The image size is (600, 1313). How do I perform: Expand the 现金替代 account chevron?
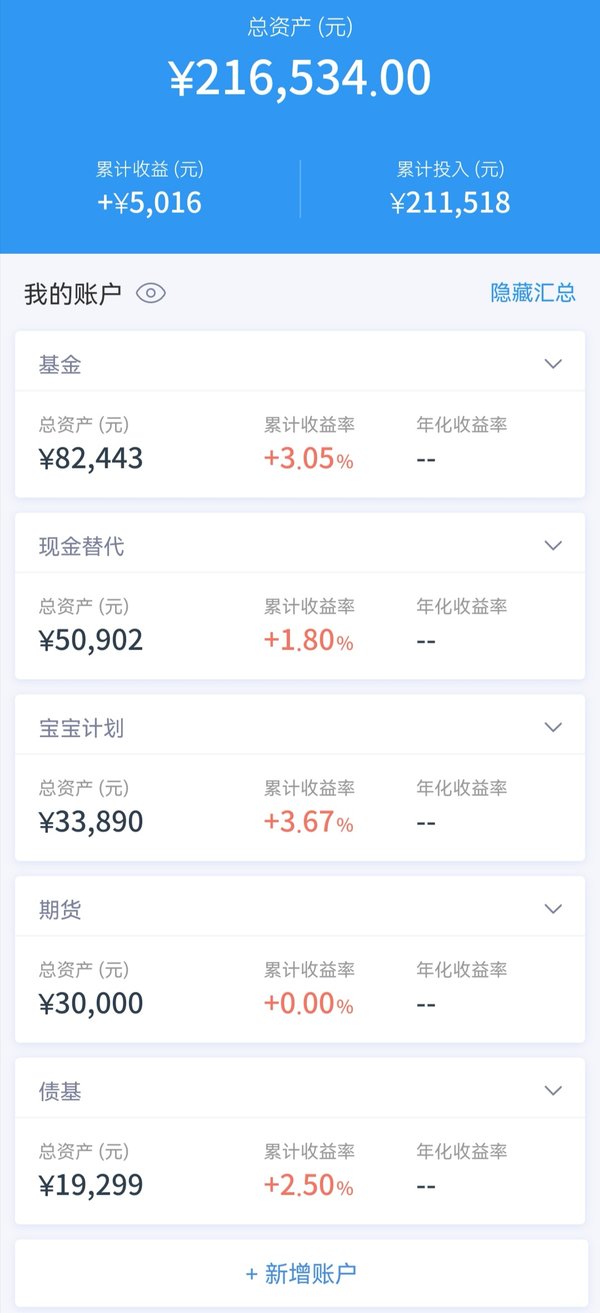554,546
